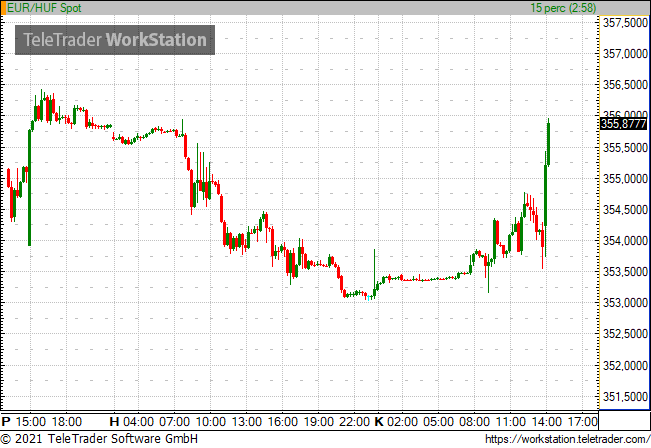Click the 07:00 time axis label
651x448 pixels.
[x=174, y=422]
